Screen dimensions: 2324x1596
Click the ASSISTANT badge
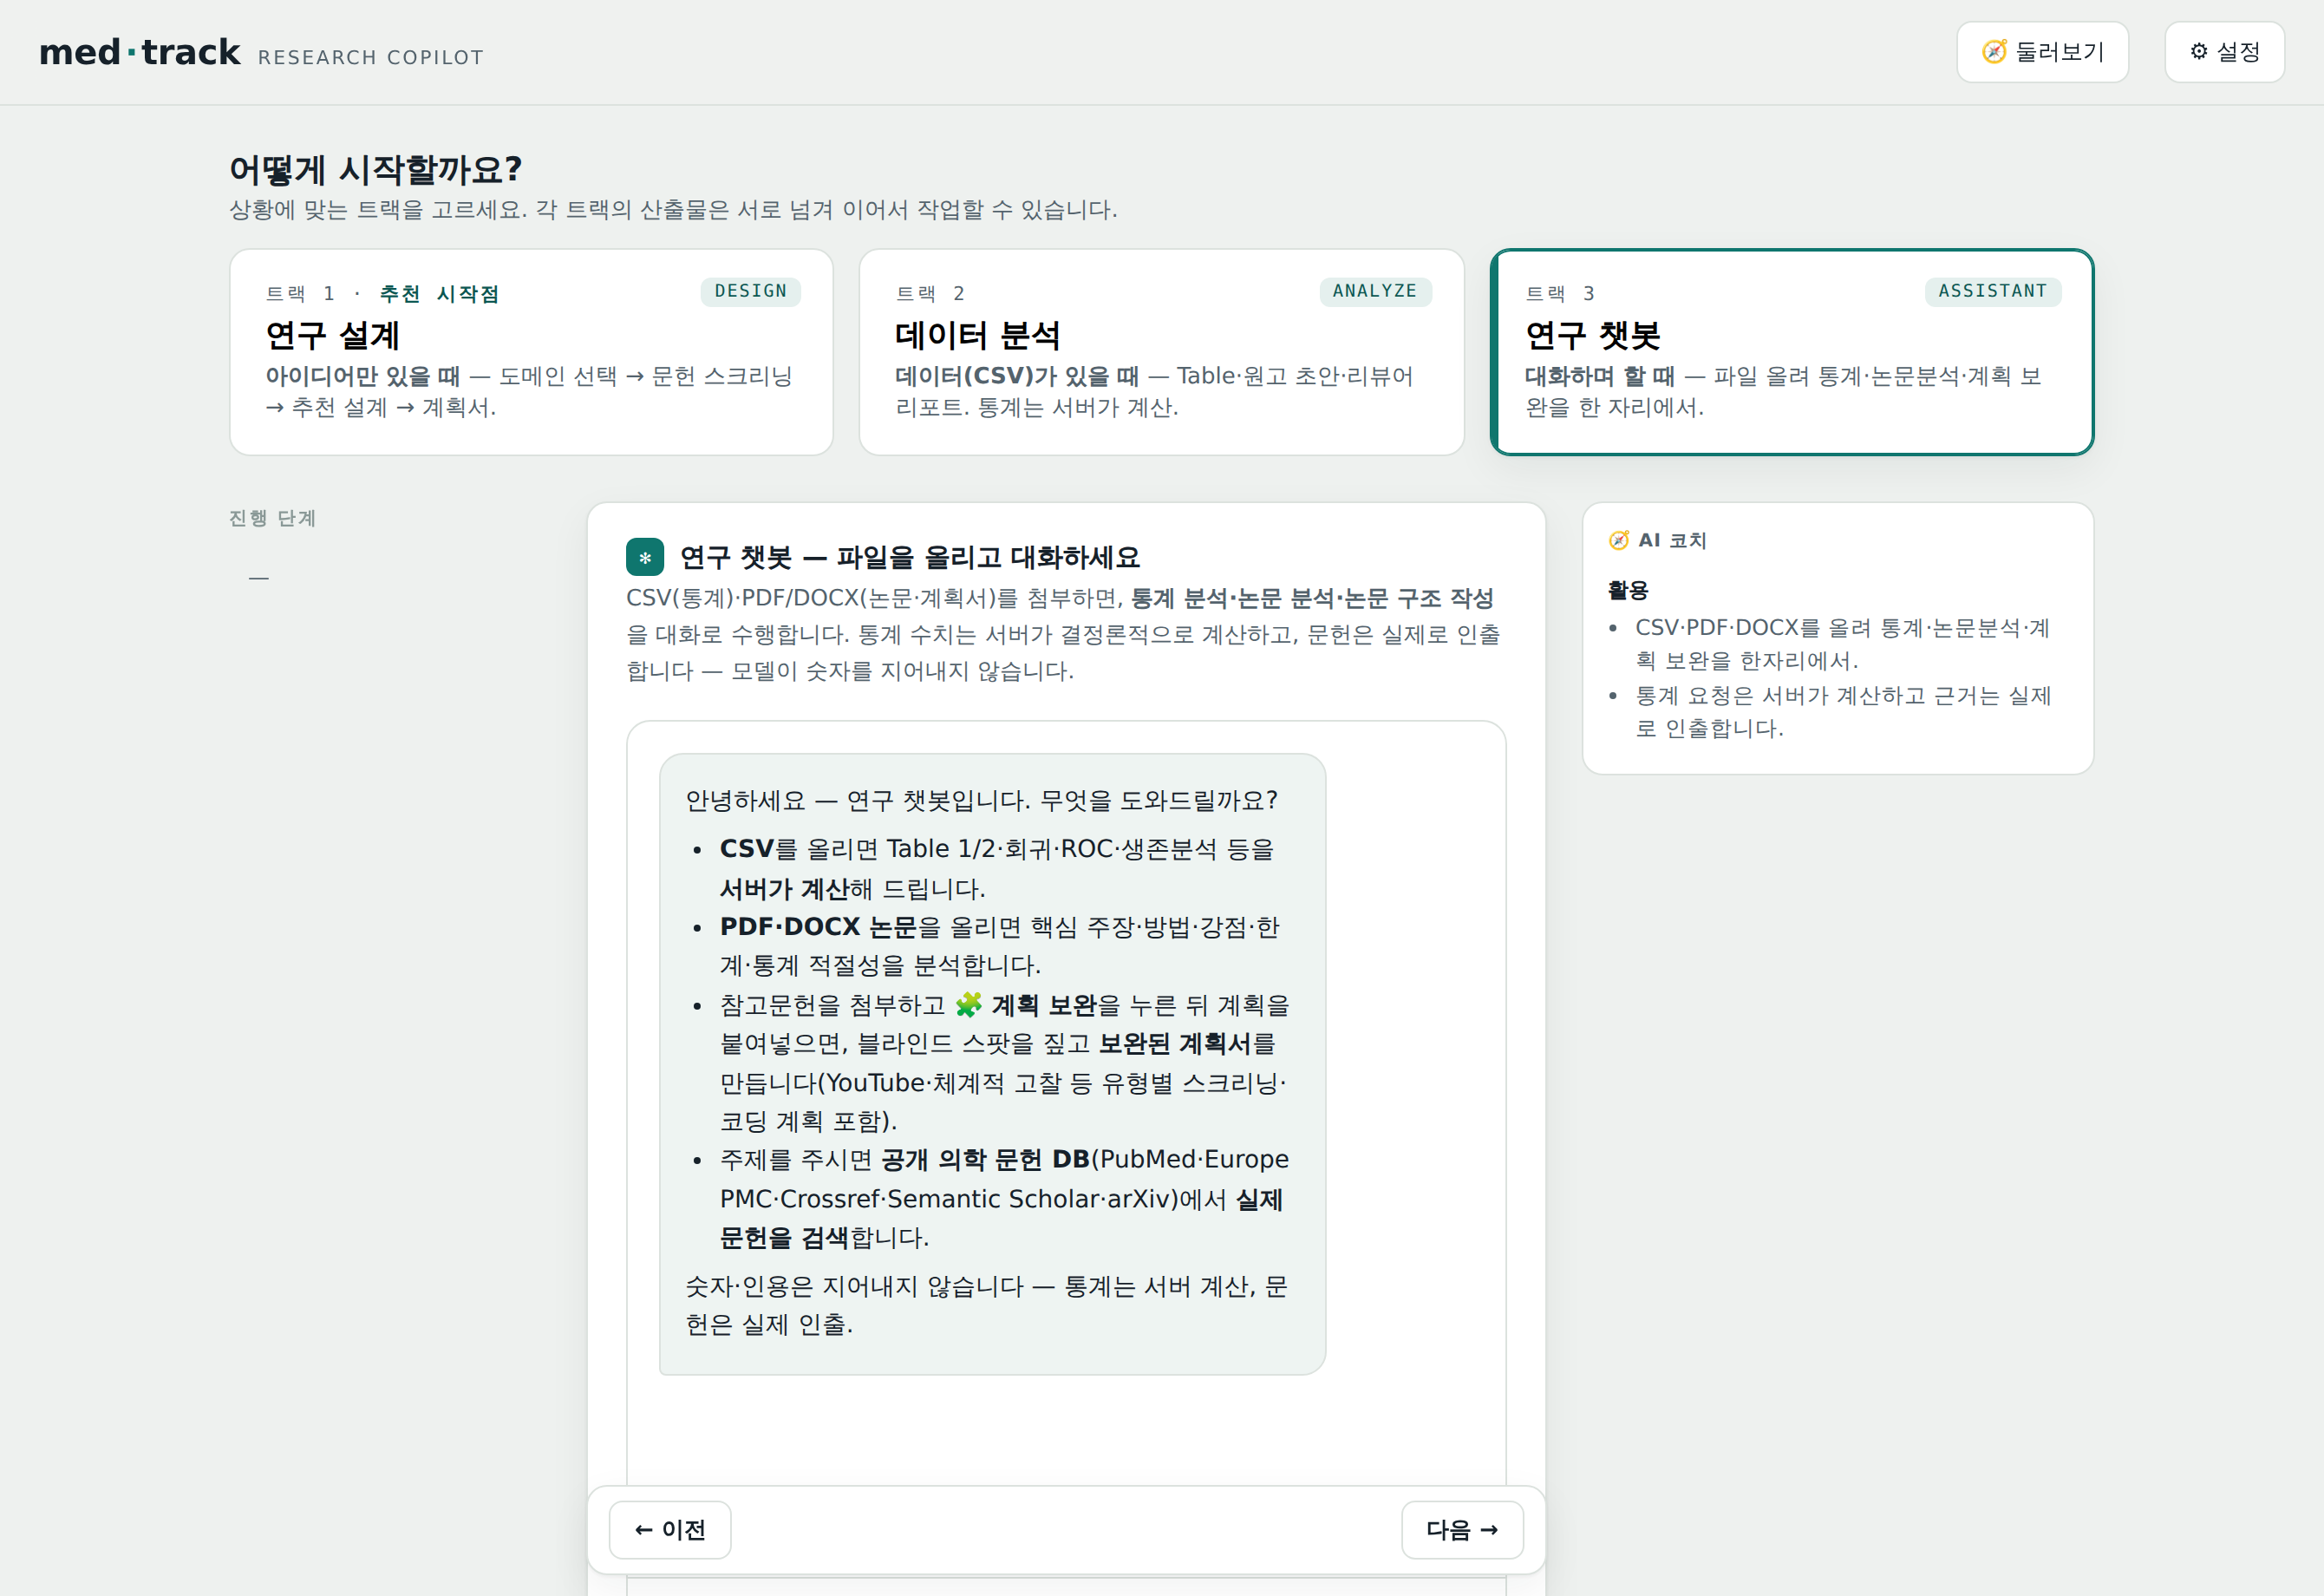1992,291
